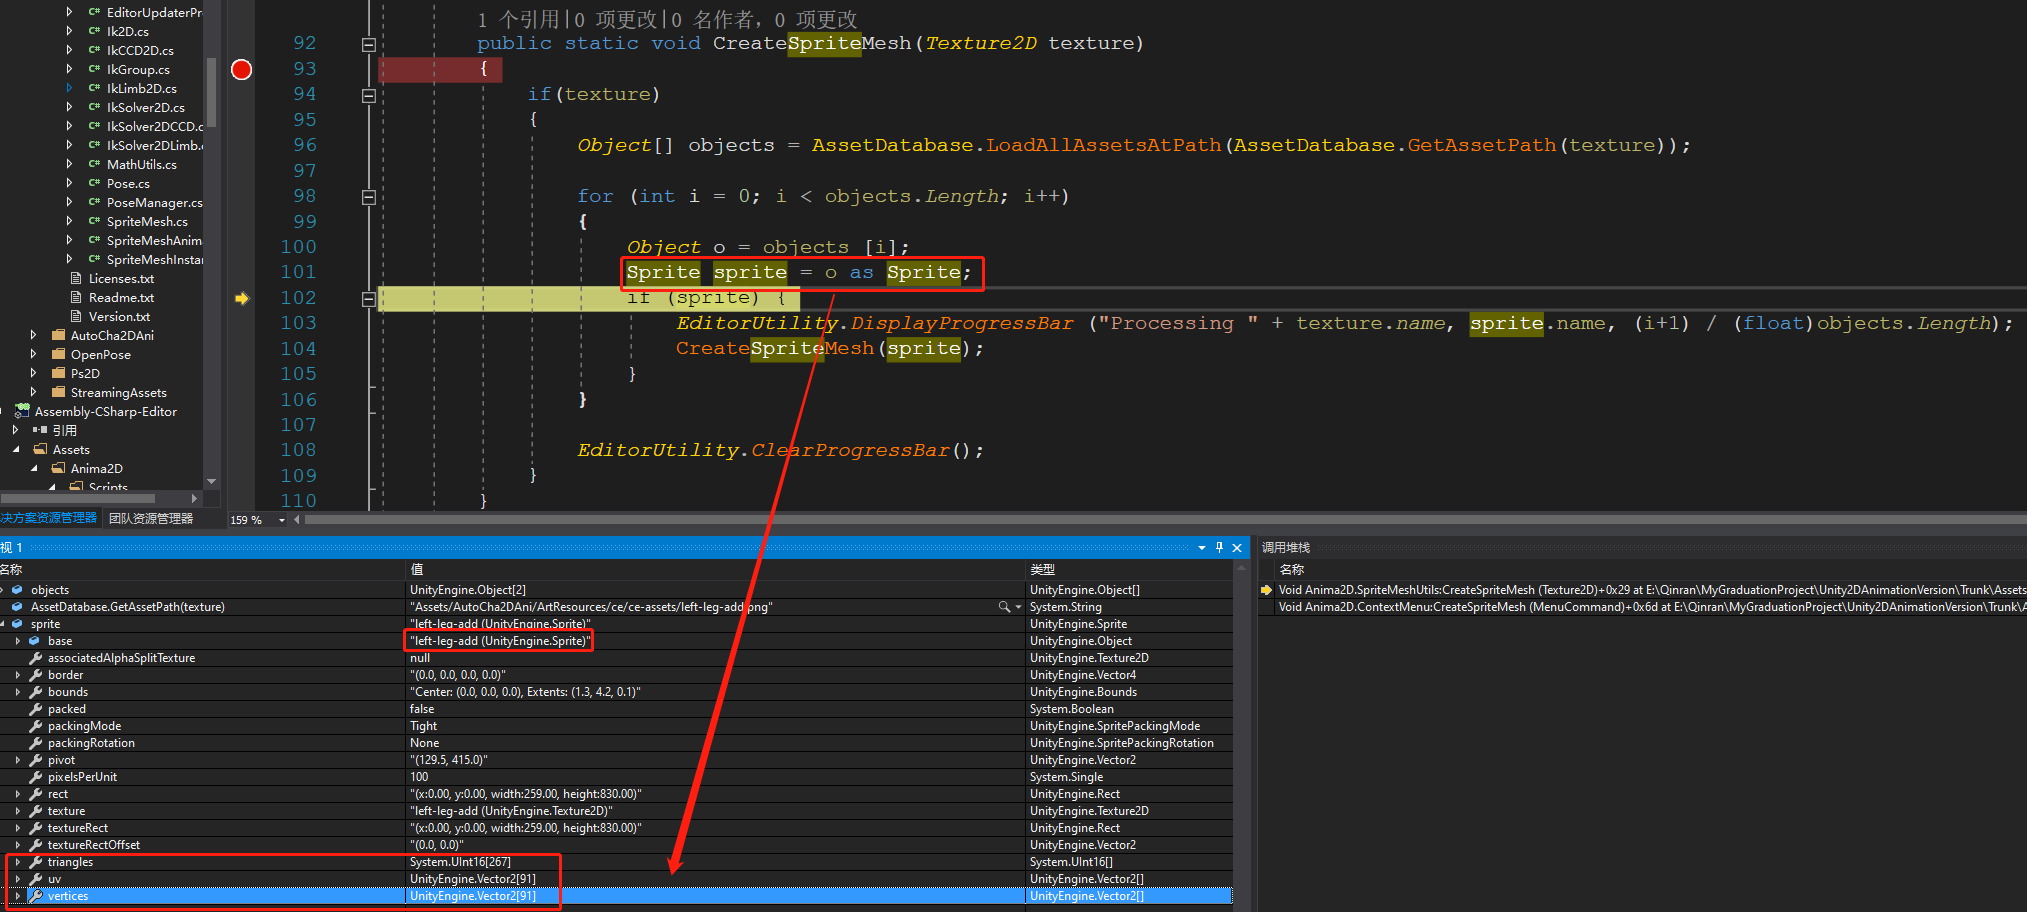Image resolution: width=2027 pixels, height=912 pixels.
Task: Click the 名称 column header
Action: click(12, 569)
